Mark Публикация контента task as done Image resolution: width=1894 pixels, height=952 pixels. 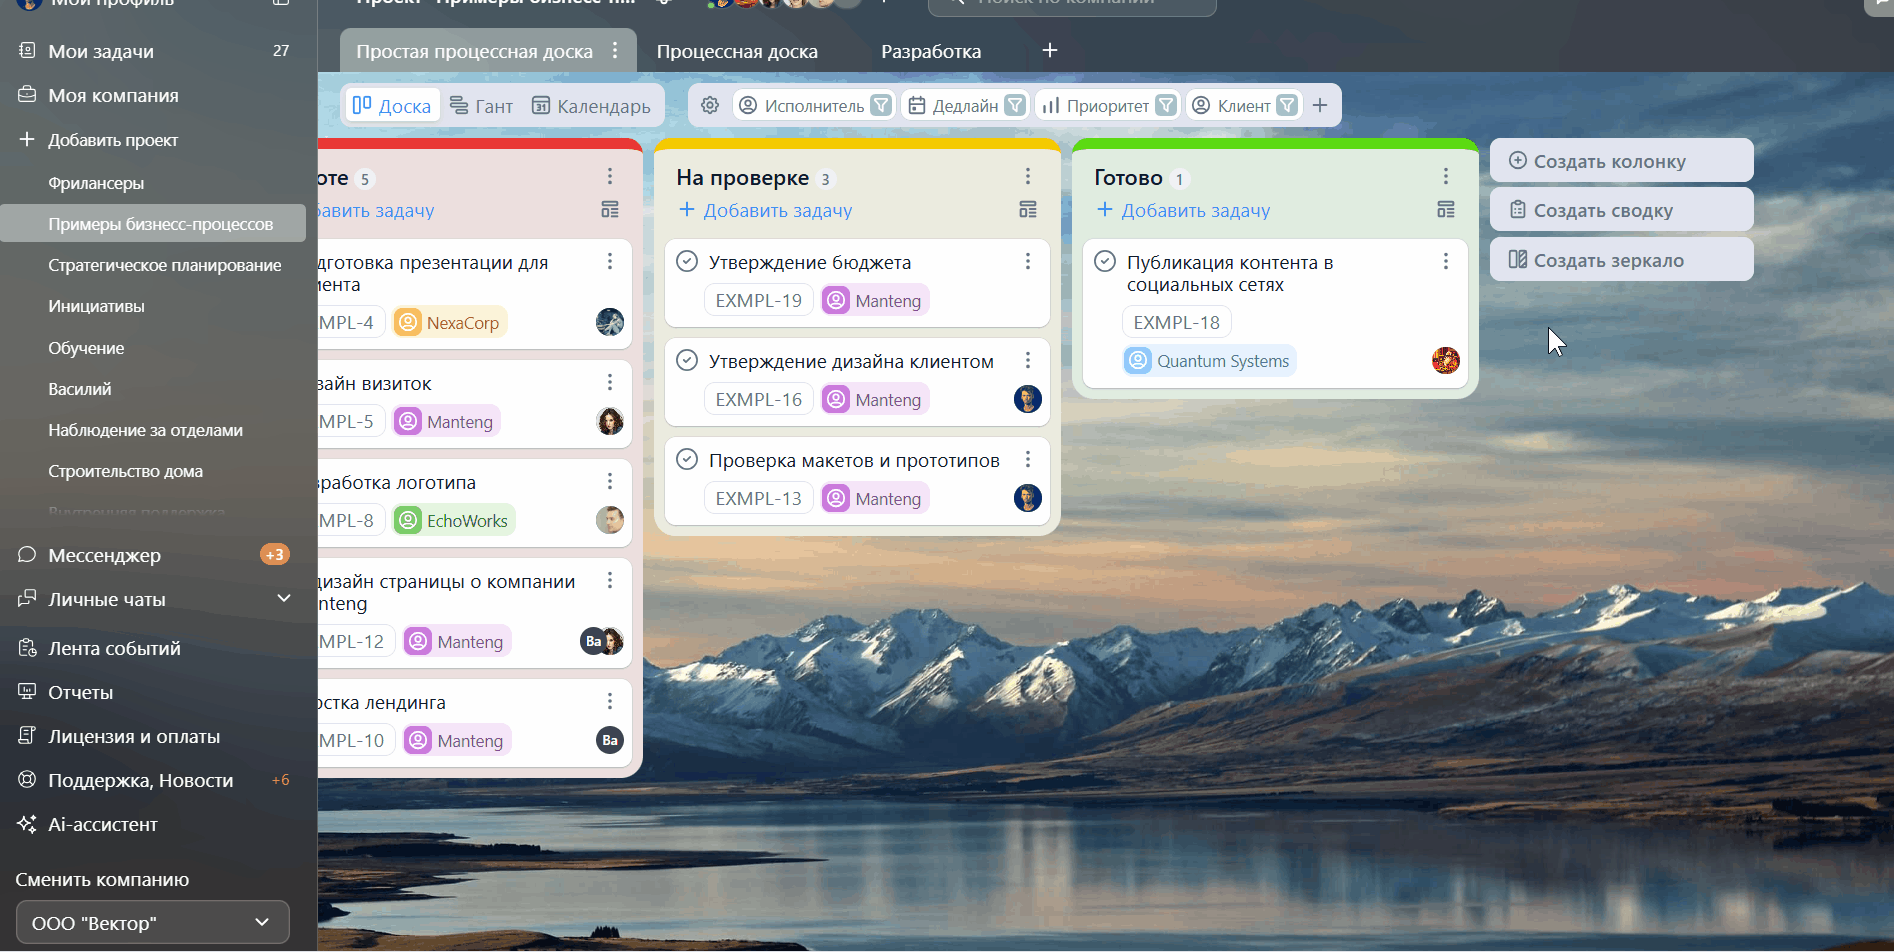point(1105,262)
